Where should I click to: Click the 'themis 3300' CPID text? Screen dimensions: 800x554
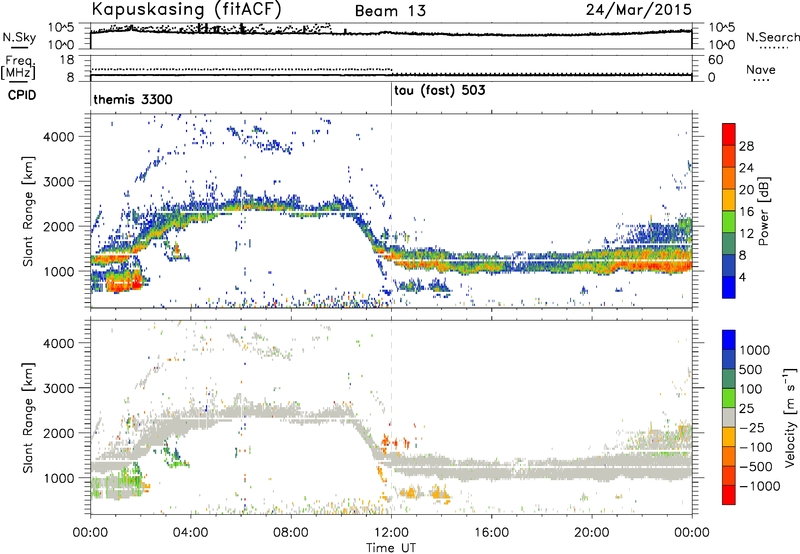coord(133,99)
